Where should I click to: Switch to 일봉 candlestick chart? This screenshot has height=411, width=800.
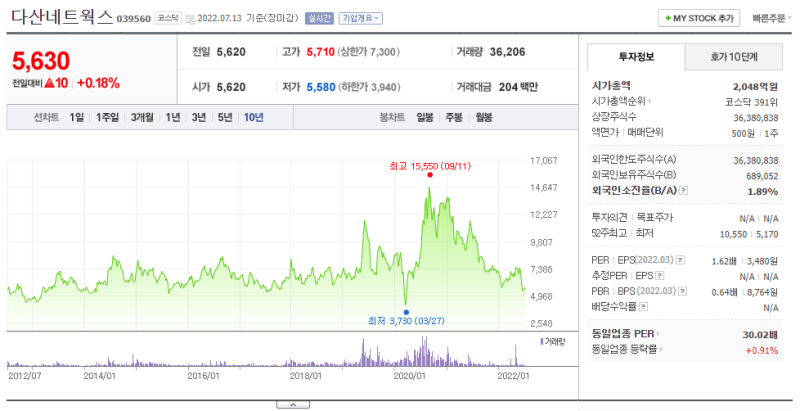425,117
